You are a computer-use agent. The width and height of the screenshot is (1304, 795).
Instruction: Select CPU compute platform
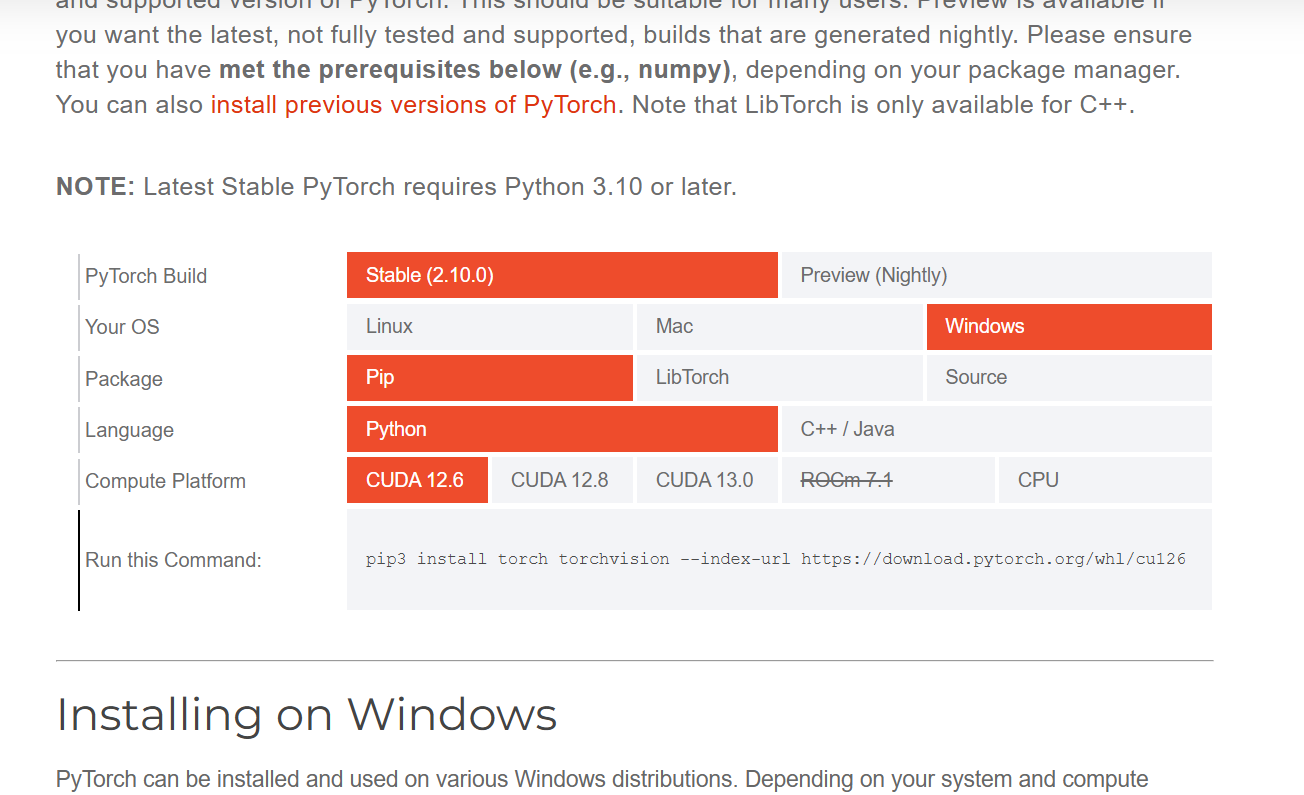(x=1105, y=480)
